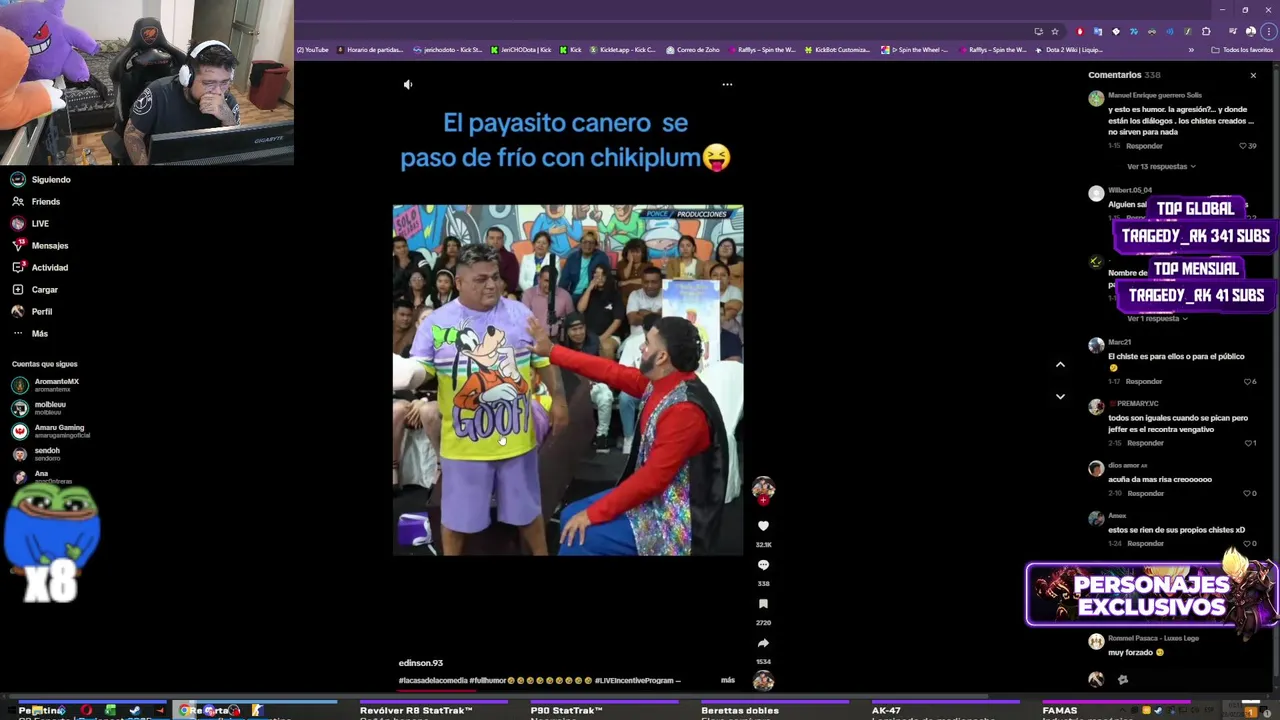Open the browser profile avatar
The height and width of the screenshot is (720, 1280).
[1251, 31]
